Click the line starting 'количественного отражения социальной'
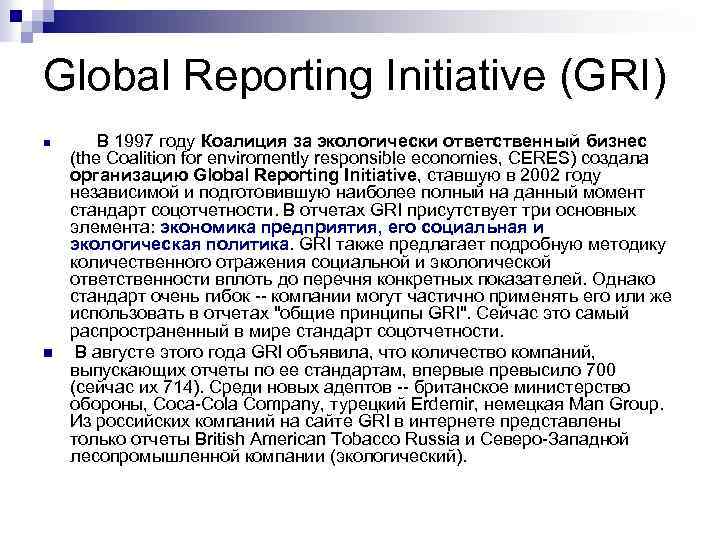Screen dimensions: 720x540 310,263
